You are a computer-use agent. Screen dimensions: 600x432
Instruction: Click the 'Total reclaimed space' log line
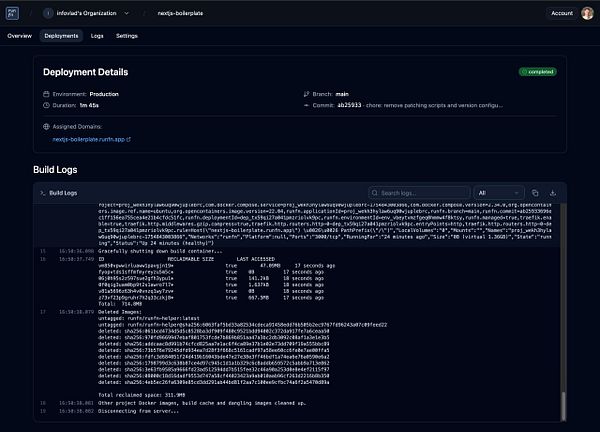click(142, 395)
